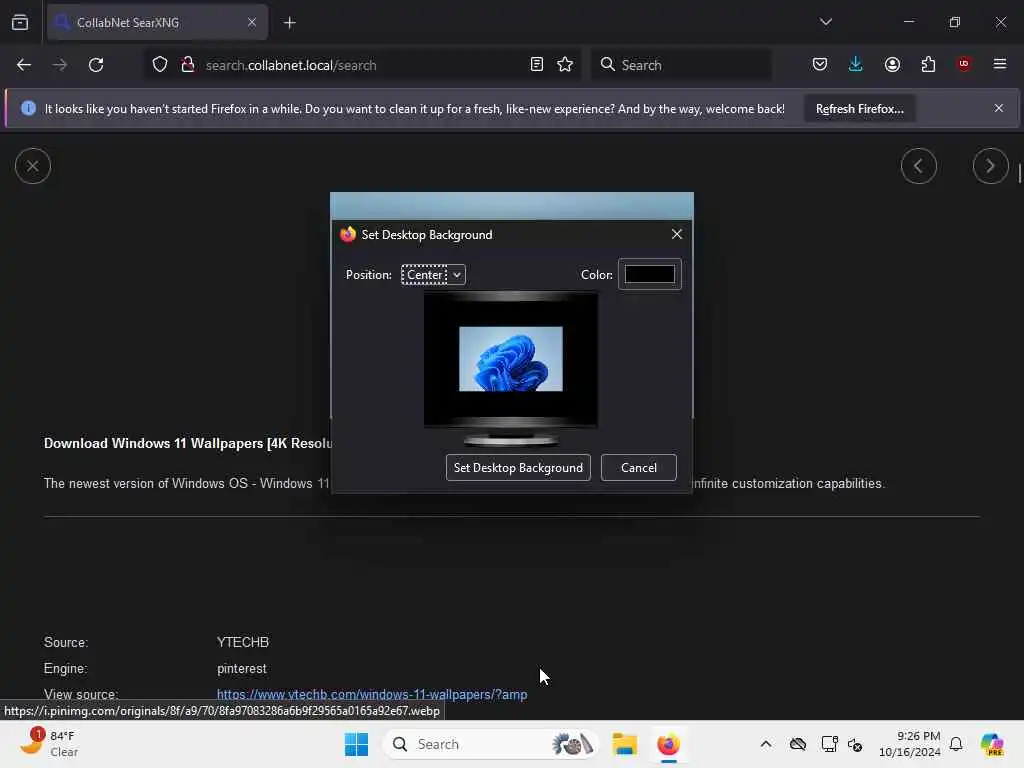1024x768 pixels.
Task: Close the image detail view with circled X
Action: 33,166
